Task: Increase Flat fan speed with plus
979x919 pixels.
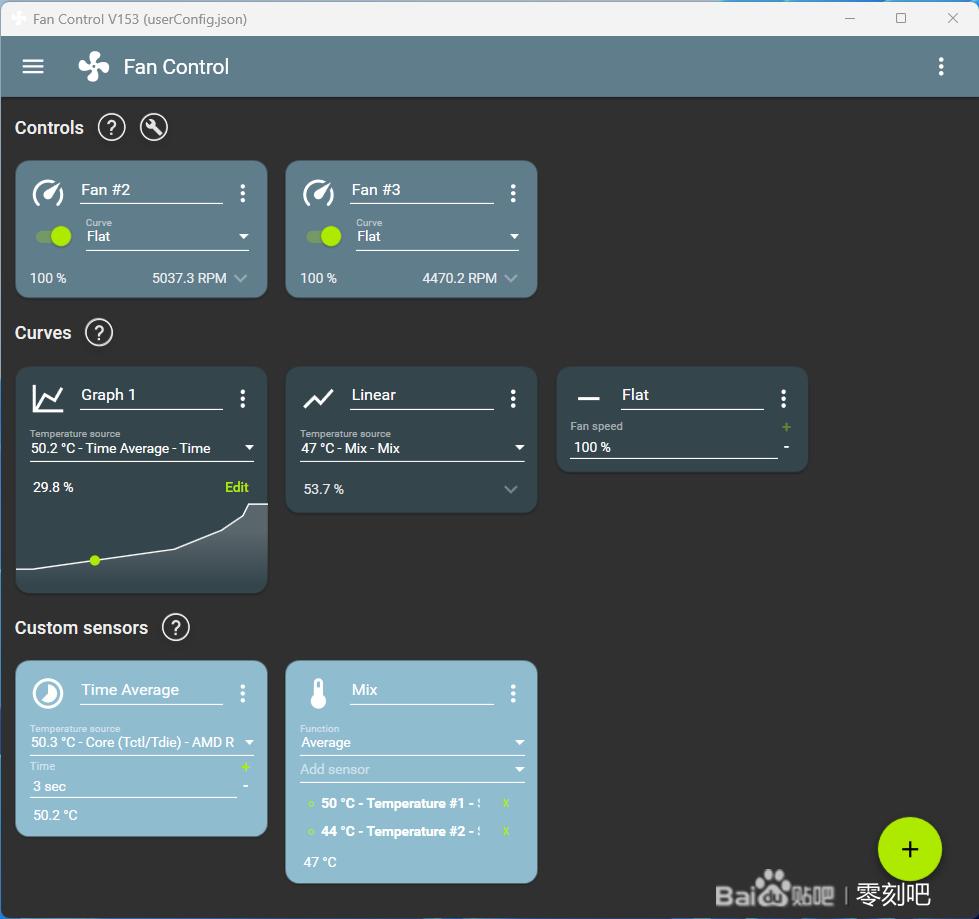Action: (787, 427)
